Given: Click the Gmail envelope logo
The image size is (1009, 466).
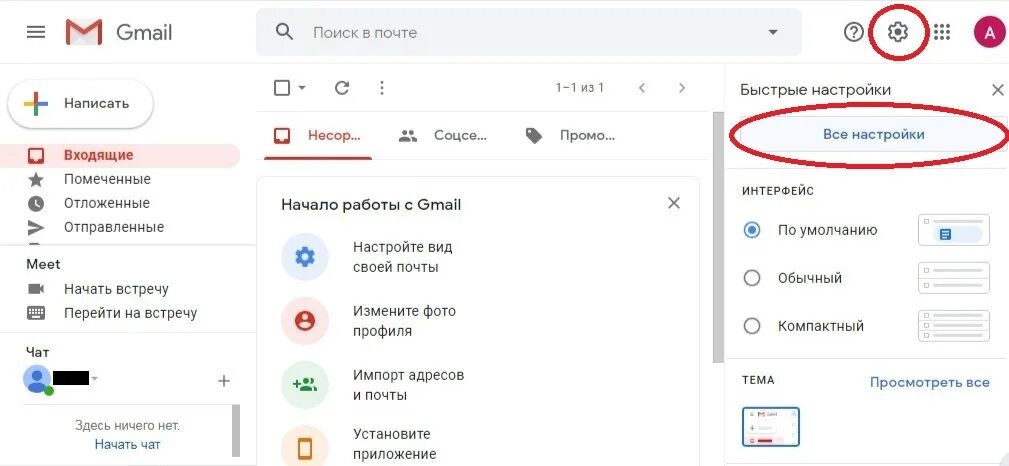Looking at the screenshot, I should click(84, 32).
